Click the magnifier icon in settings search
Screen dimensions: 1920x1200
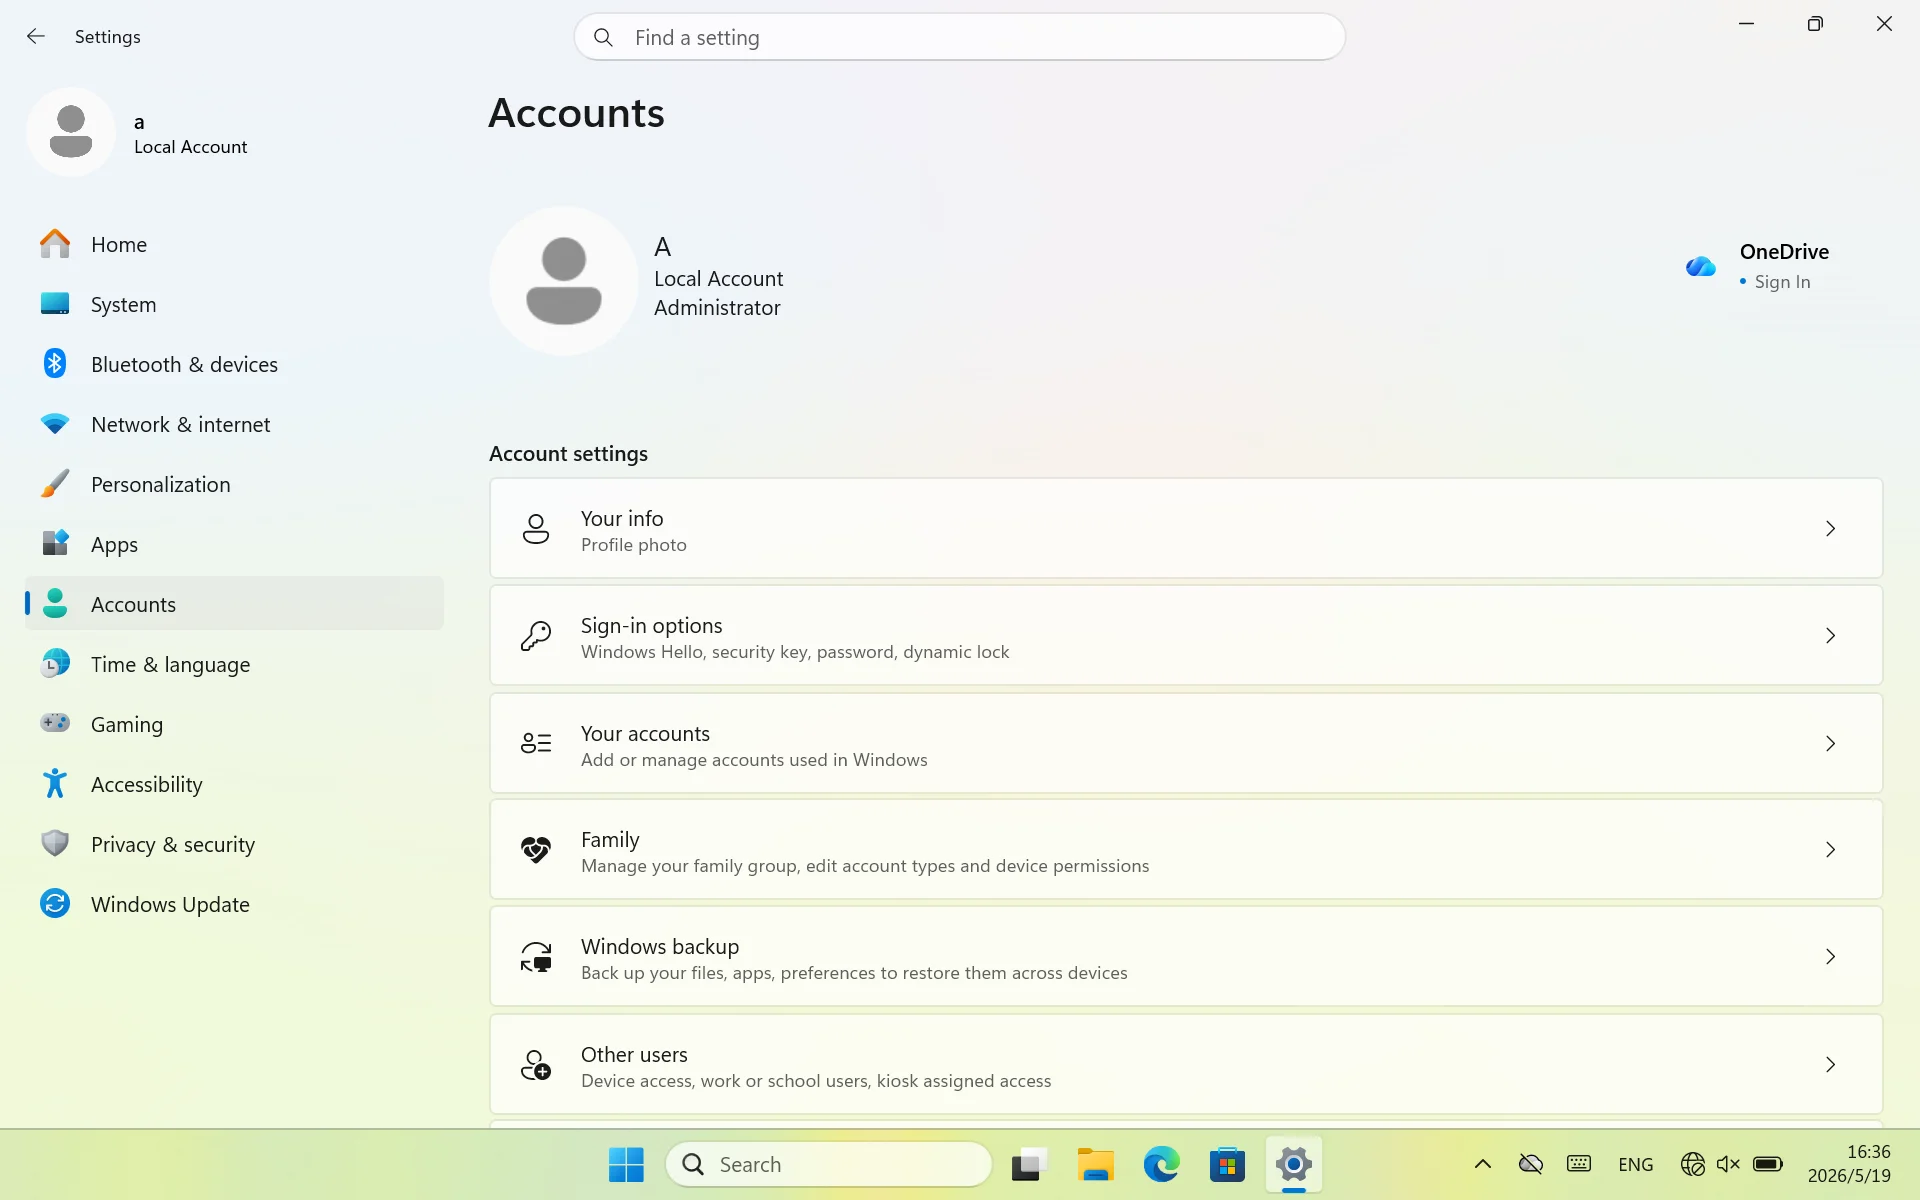603,38
